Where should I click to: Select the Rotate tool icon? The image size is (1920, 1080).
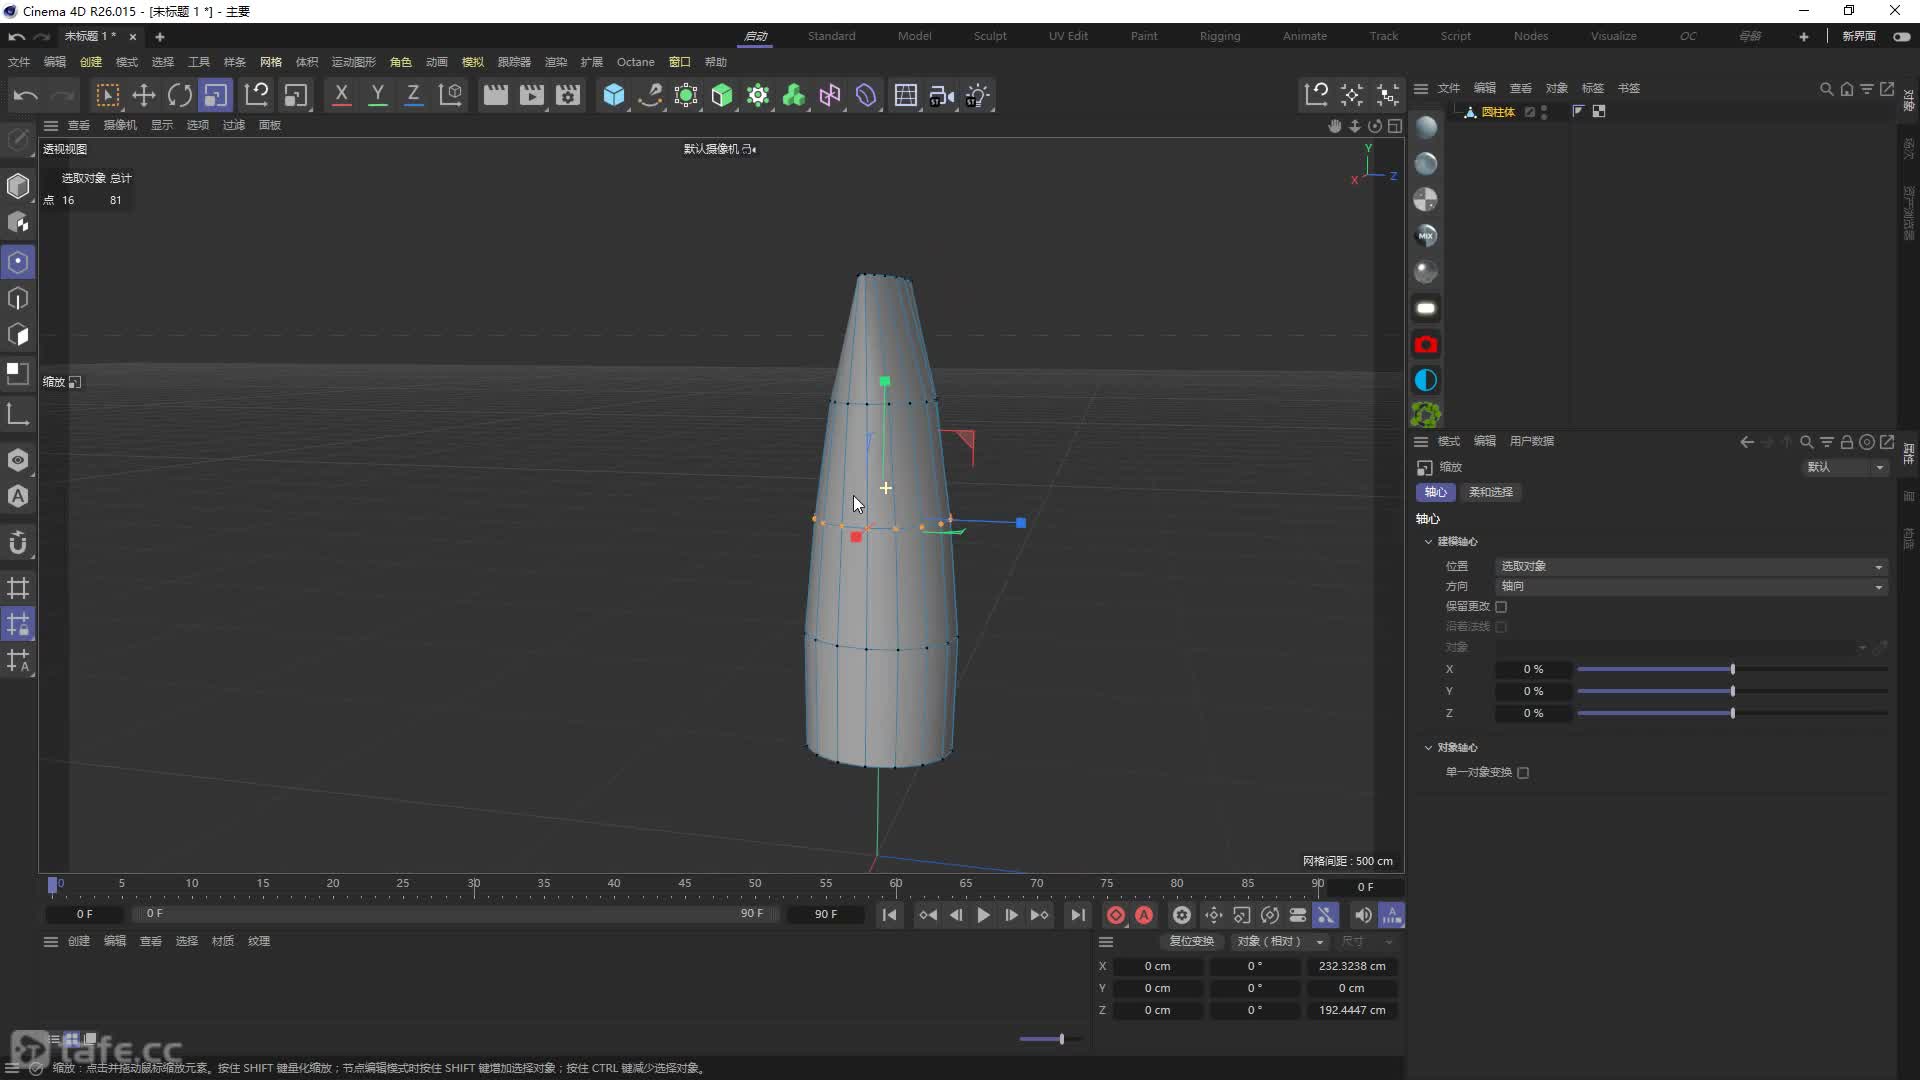(x=180, y=95)
